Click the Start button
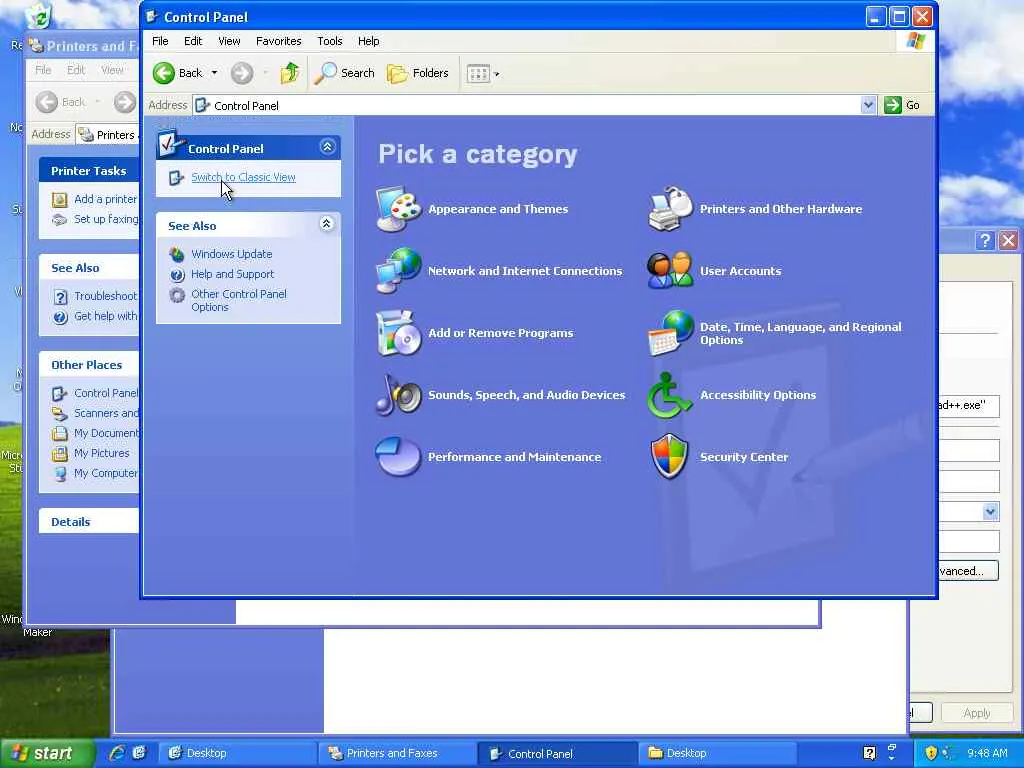Viewport: 1024px width, 768px height. coord(46,753)
